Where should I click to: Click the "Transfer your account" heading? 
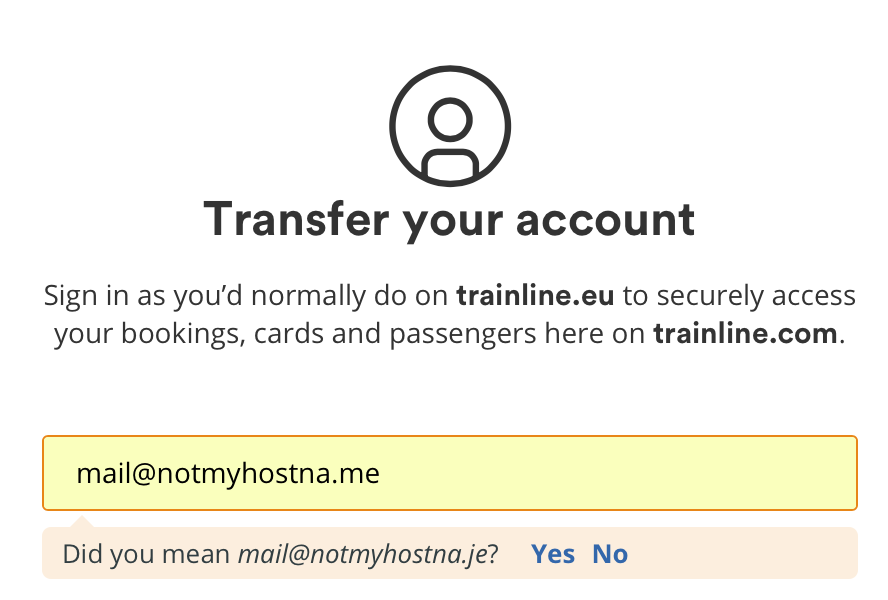click(x=449, y=219)
